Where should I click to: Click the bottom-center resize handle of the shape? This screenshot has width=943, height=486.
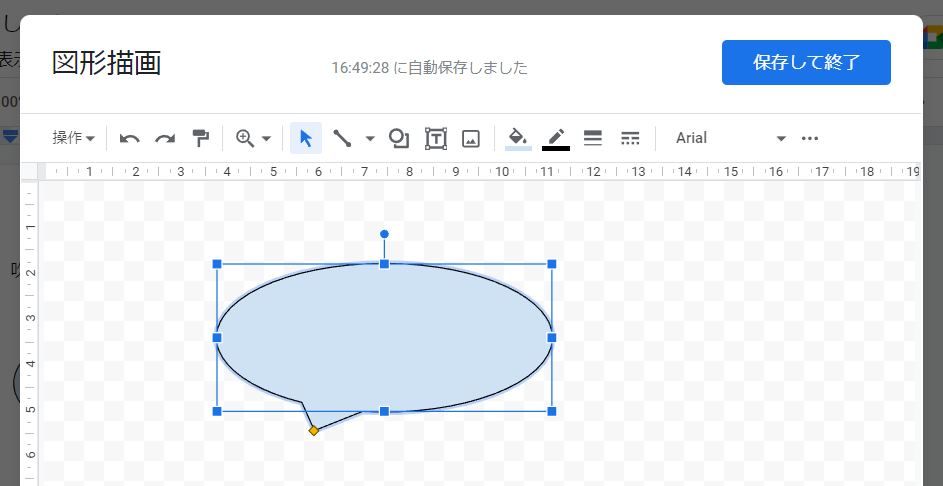pyautogui.click(x=384, y=411)
